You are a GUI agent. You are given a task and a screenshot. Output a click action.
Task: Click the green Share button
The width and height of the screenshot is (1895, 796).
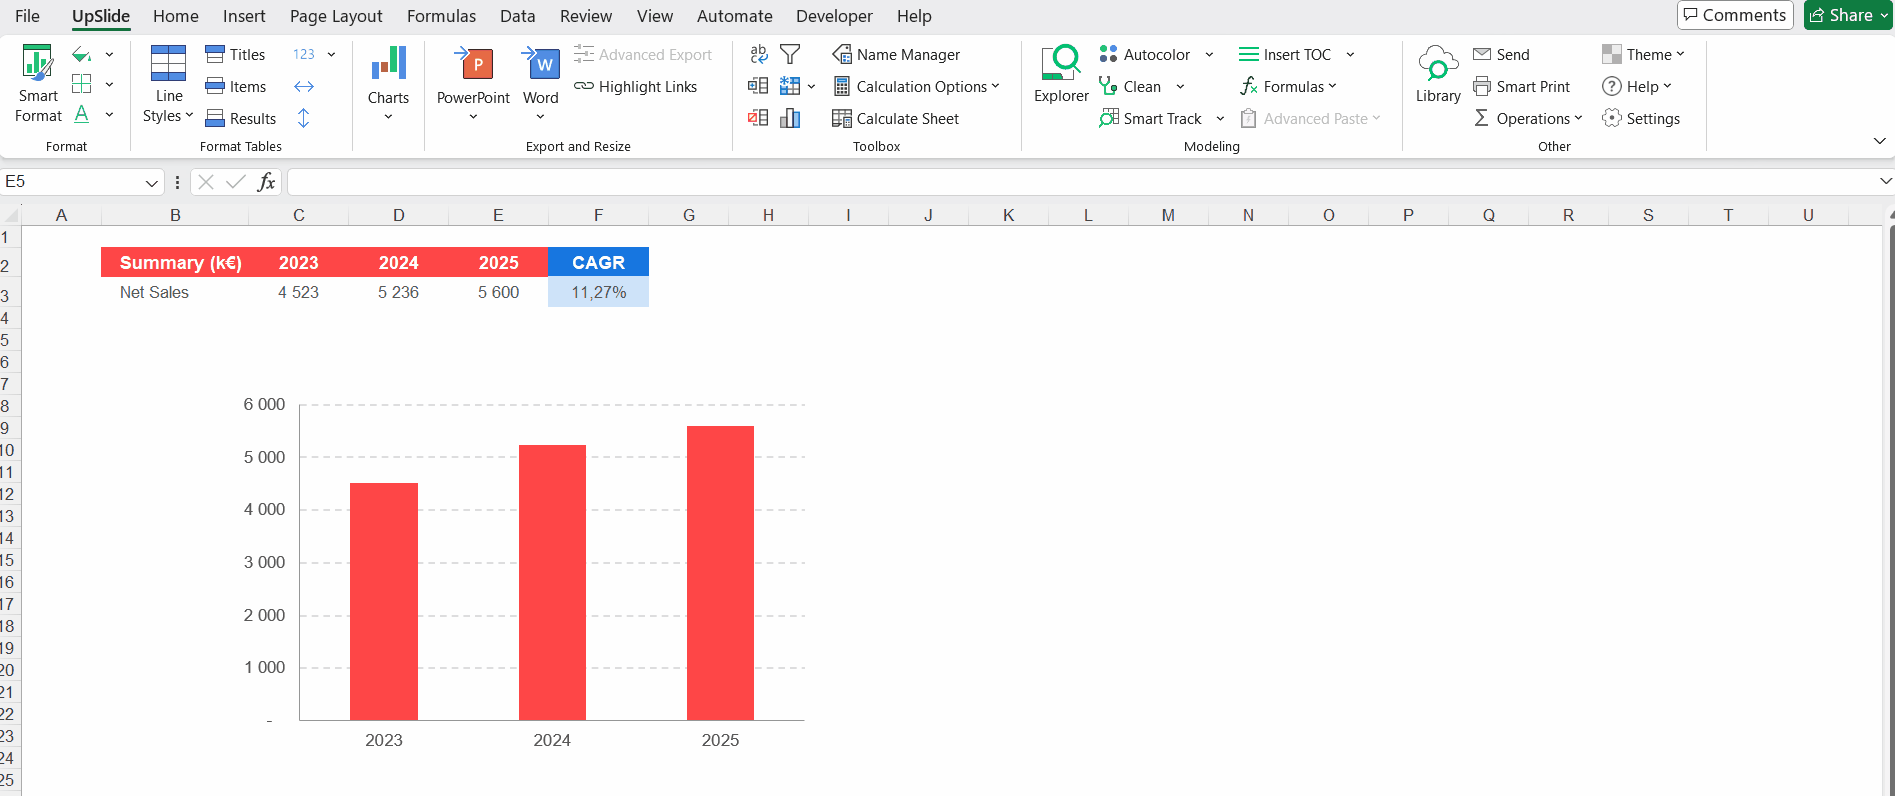[x=1849, y=15]
